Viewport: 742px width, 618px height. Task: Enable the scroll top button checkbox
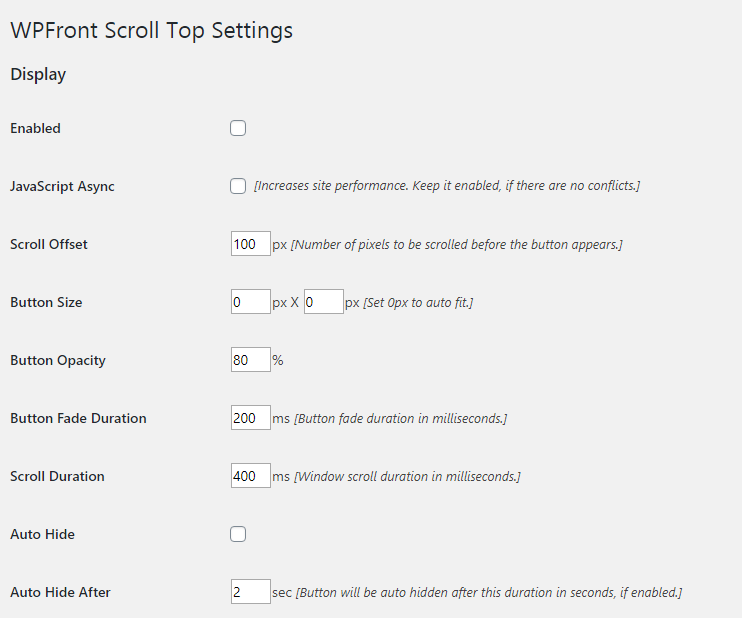238,128
